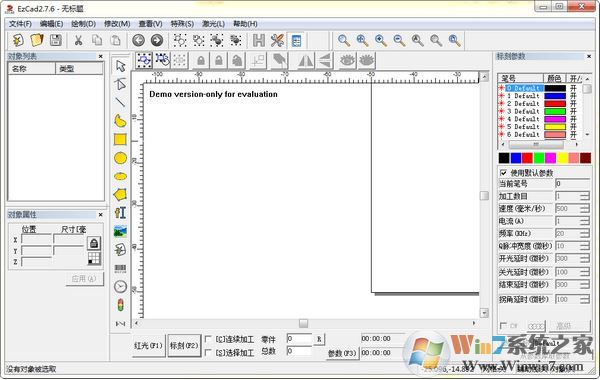The image size is (600, 380).
Task: Click the system parameters wrench icon
Action: coord(277,40)
